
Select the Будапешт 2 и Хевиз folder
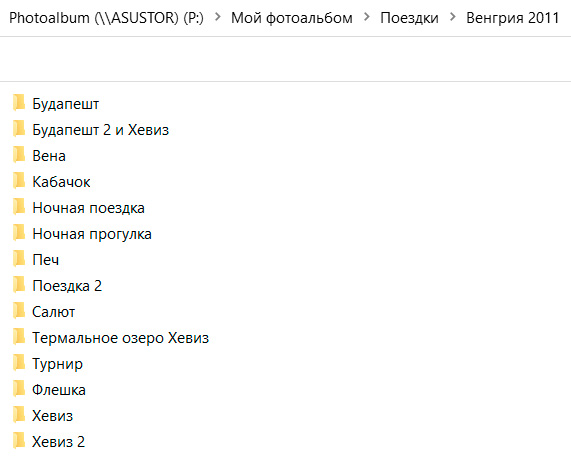tap(101, 130)
